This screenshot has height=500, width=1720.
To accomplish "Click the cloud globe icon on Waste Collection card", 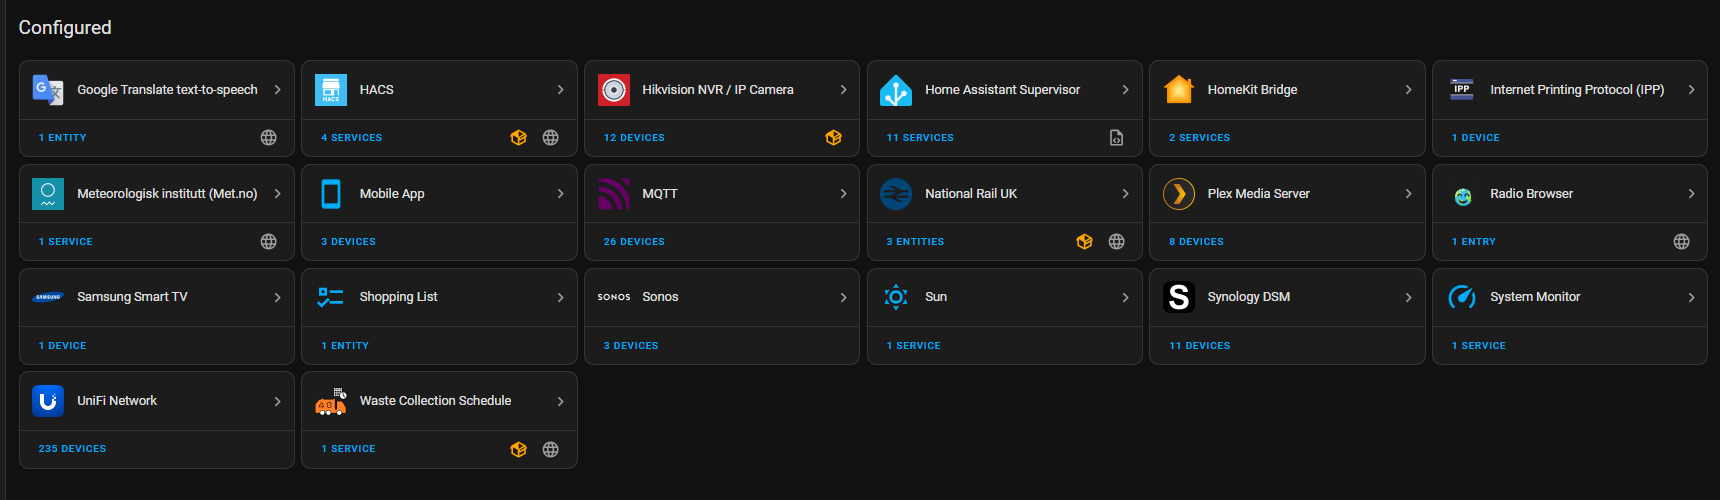I will pos(550,450).
